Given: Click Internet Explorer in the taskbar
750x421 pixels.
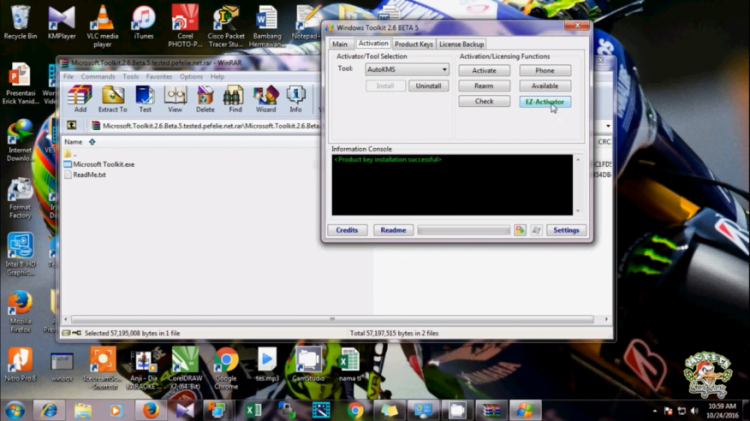Looking at the screenshot, I should 49,410.
